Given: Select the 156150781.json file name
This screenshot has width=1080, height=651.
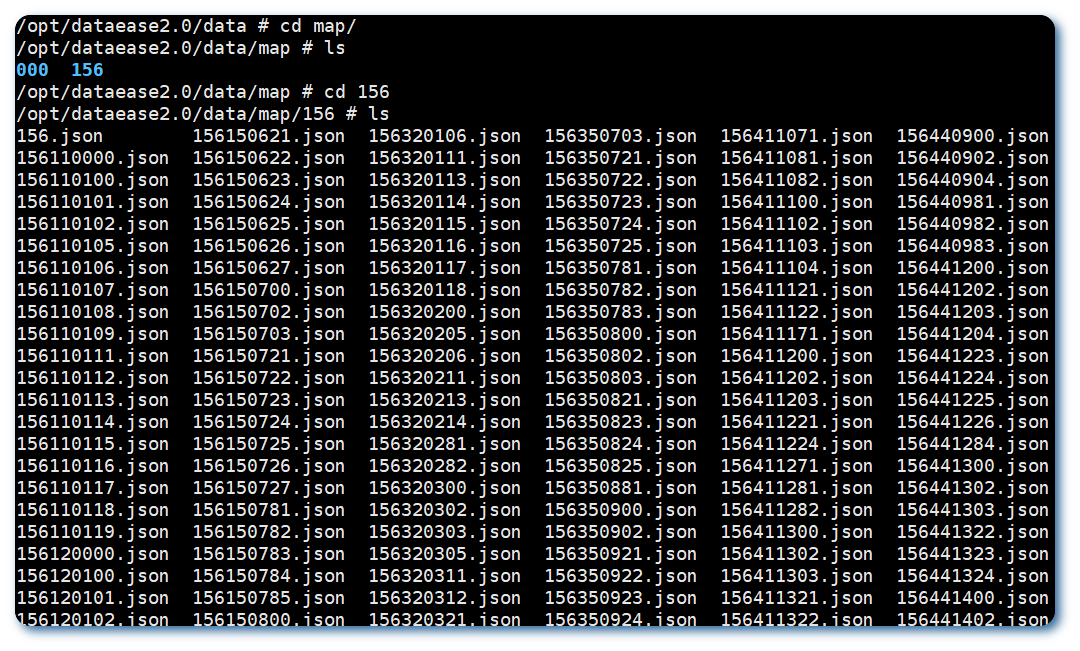Looking at the screenshot, I should click(269, 510).
